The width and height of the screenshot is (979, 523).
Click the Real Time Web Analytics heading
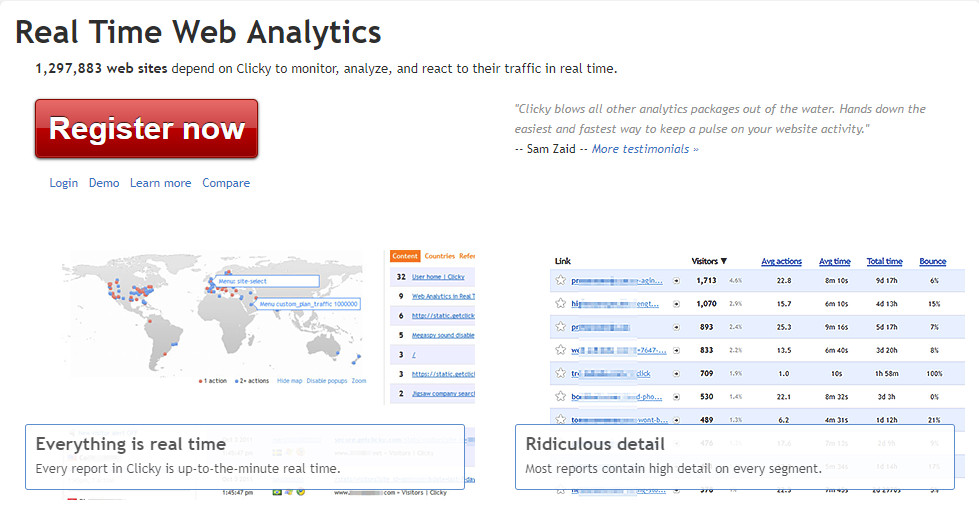(198, 33)
